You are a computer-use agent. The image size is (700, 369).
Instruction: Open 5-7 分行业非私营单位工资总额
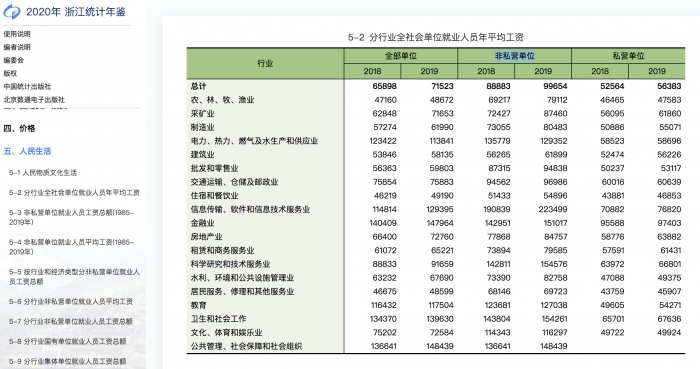(x=71, y=322)
